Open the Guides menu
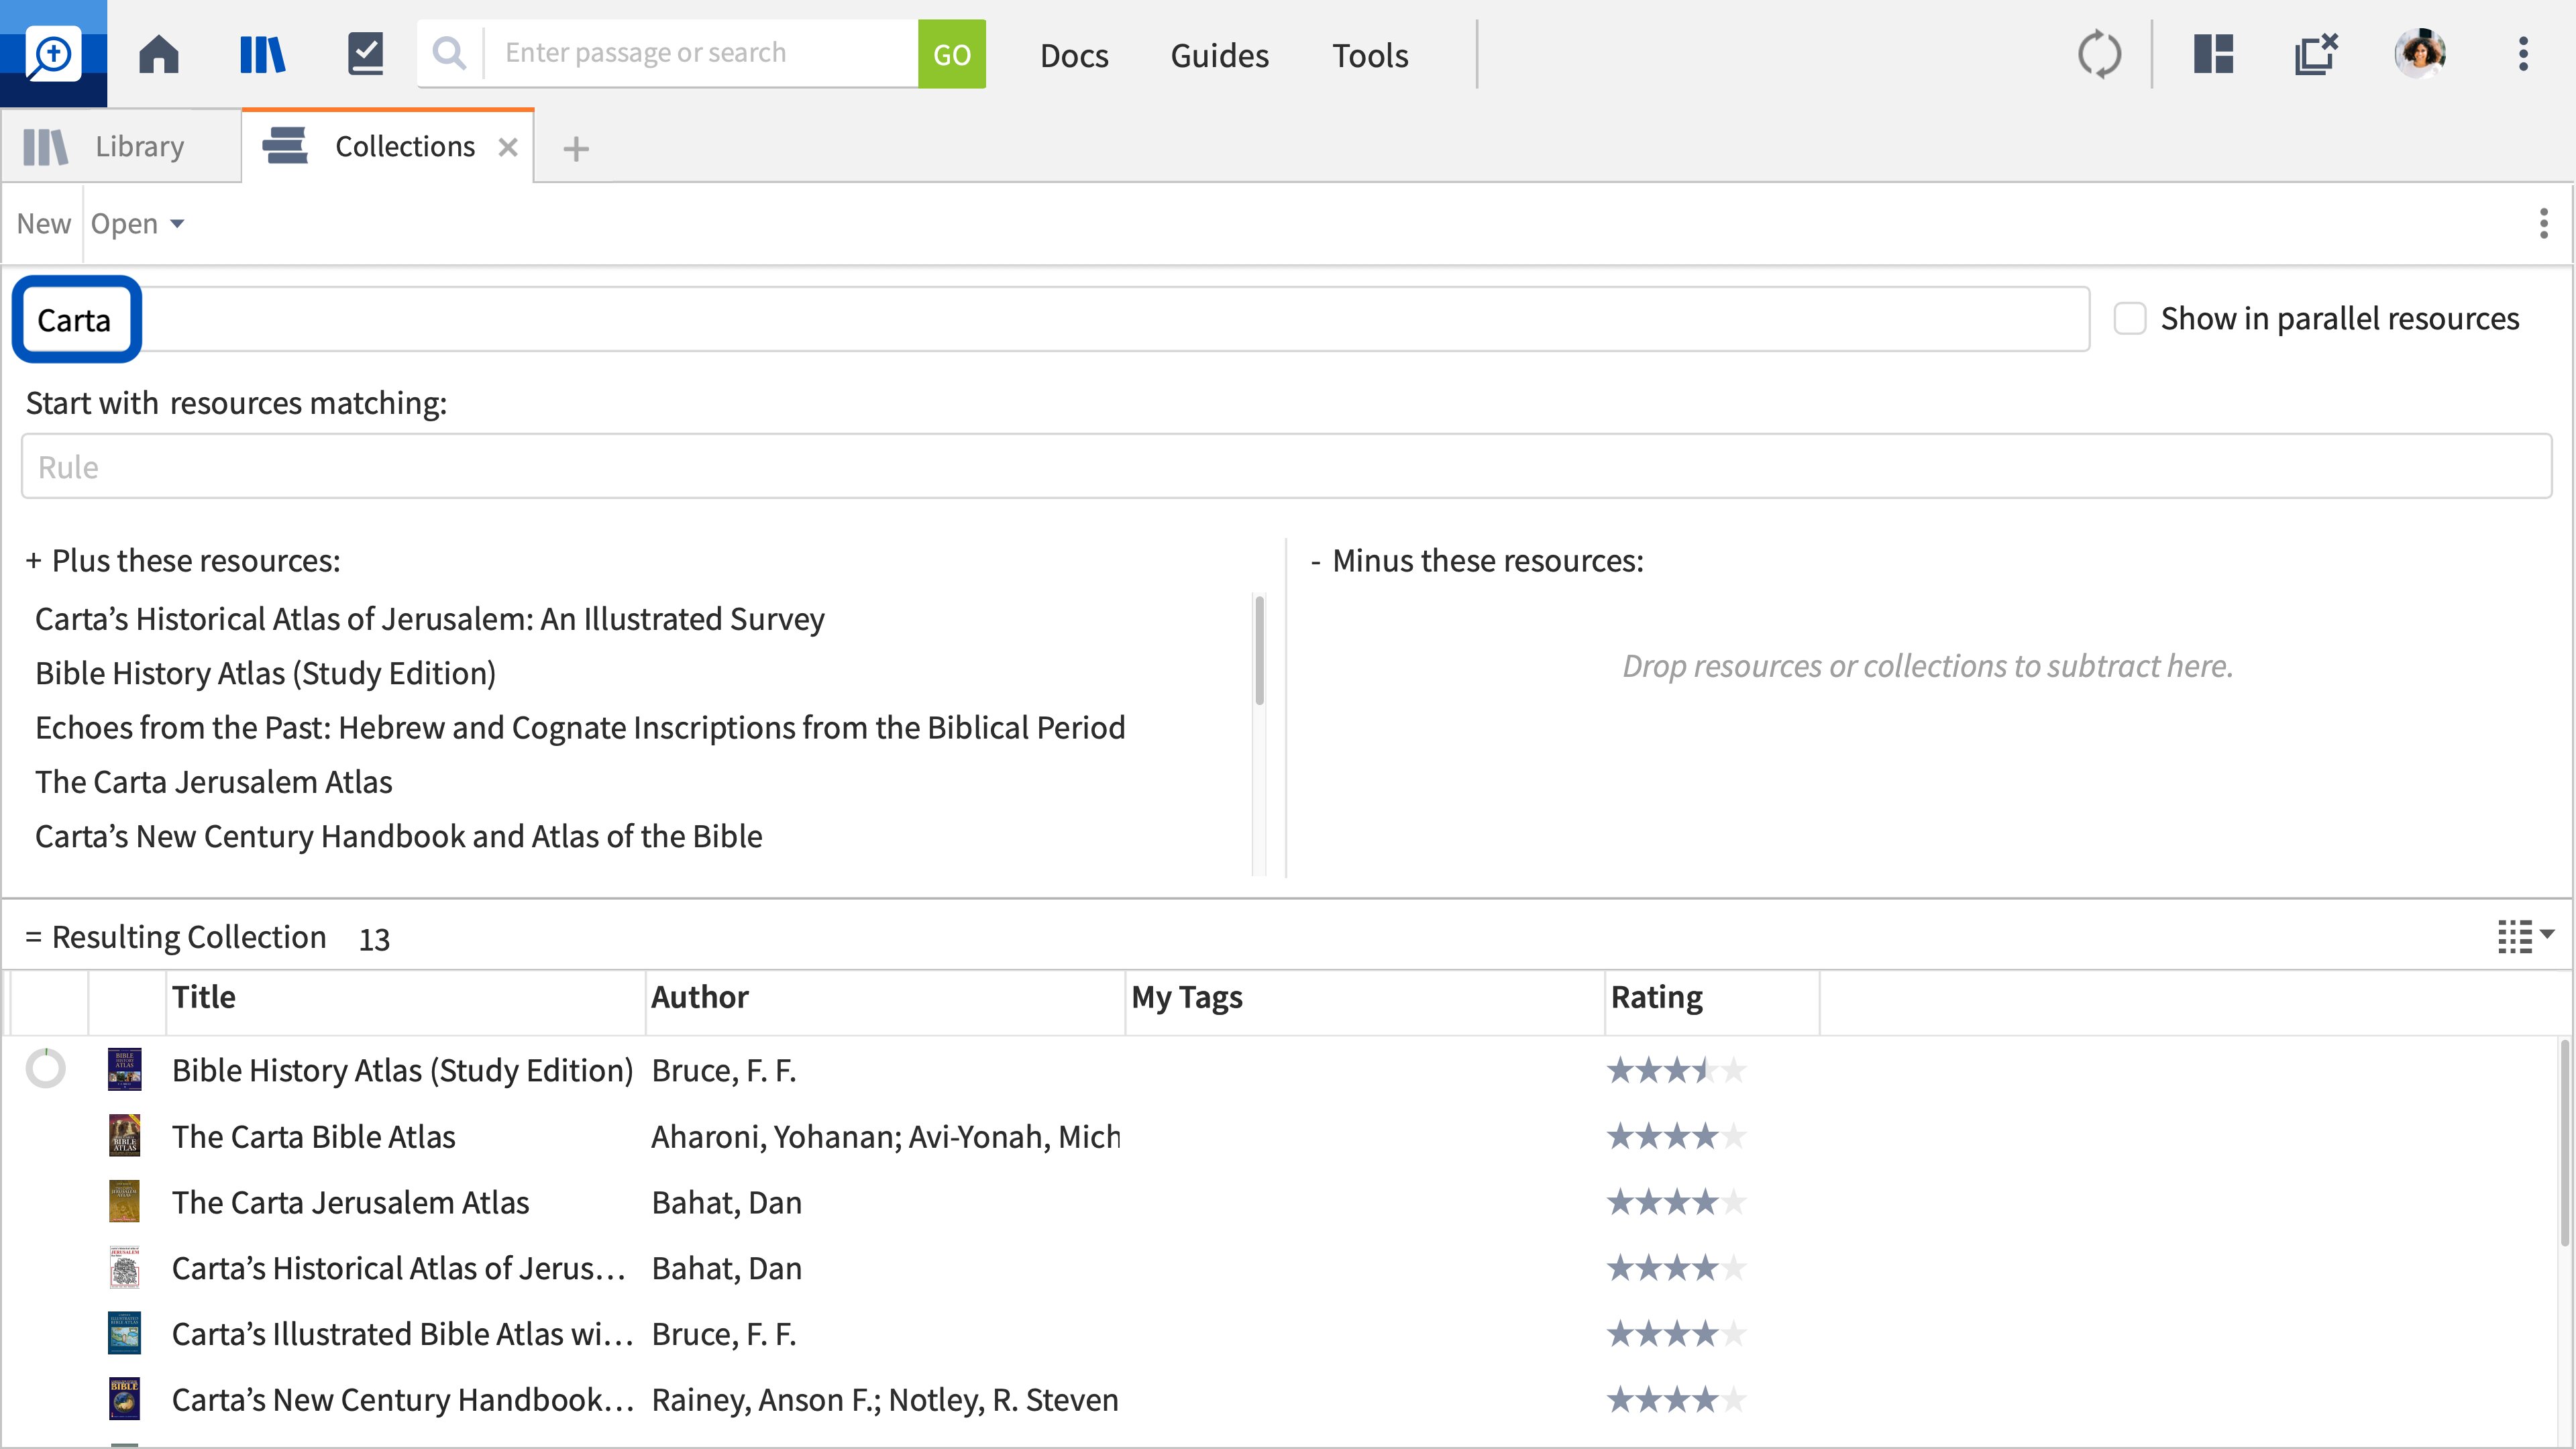Image resolution: width=2576 pixels, height=1449 pixels. 1219,55
